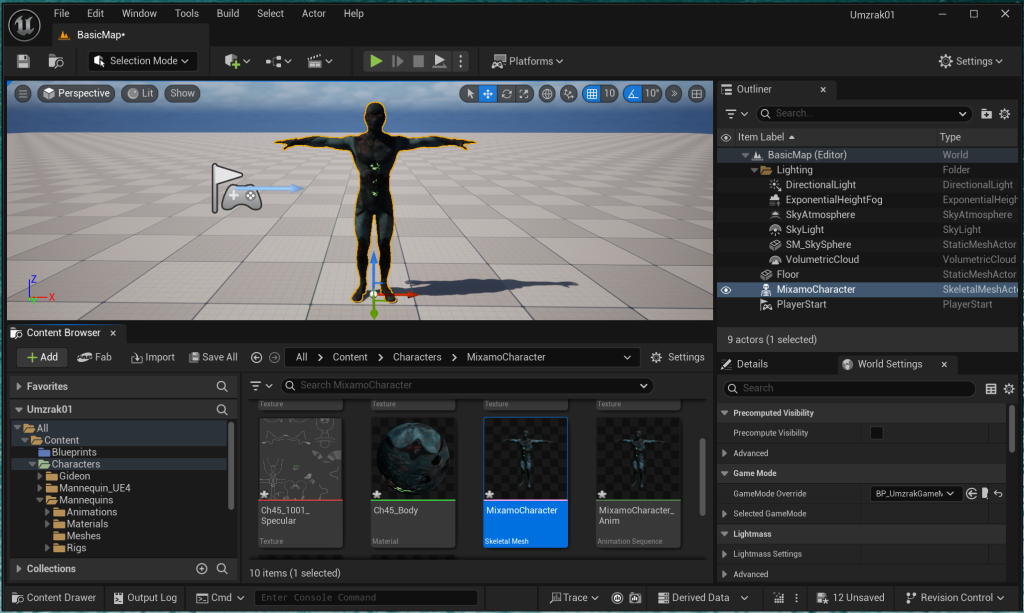Open the play options three-dot menu
Image resolution: width=1024 pixels, height=613 pixels.
click(x=460, y=61)
